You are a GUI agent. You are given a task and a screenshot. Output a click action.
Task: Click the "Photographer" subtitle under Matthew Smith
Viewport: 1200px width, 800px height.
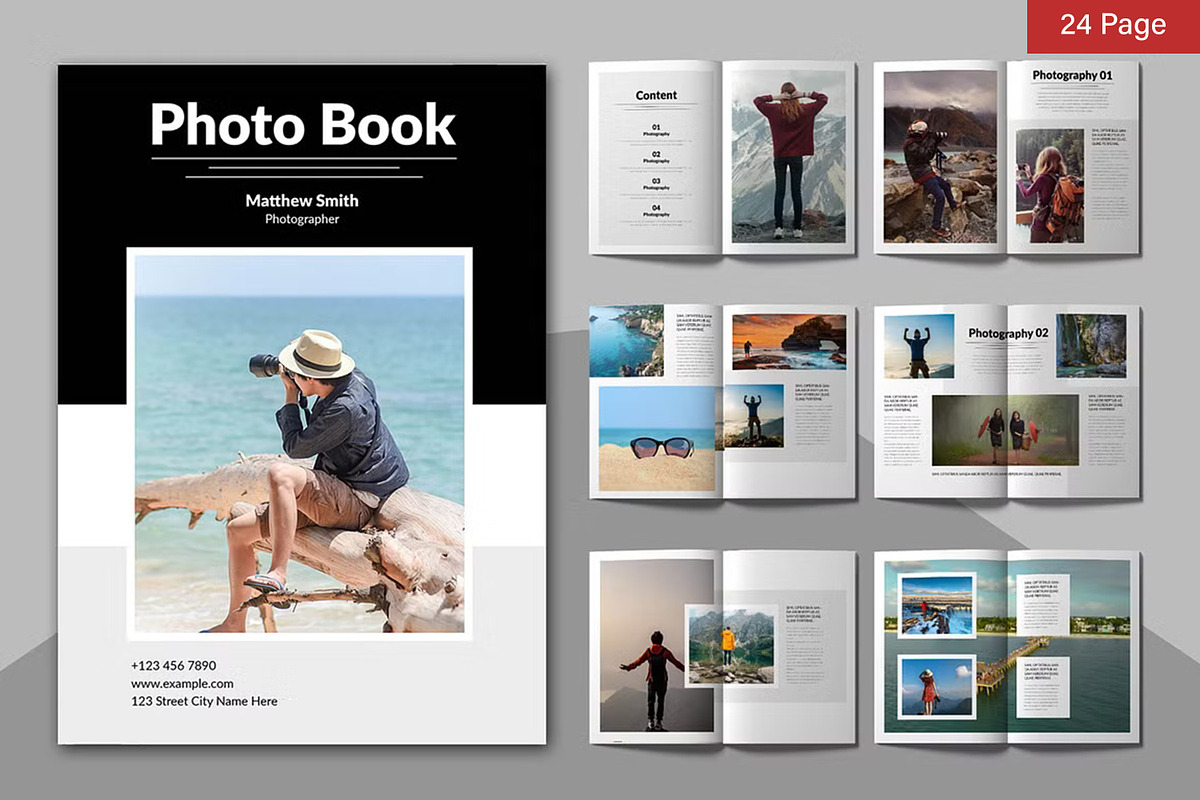point(302,219)
